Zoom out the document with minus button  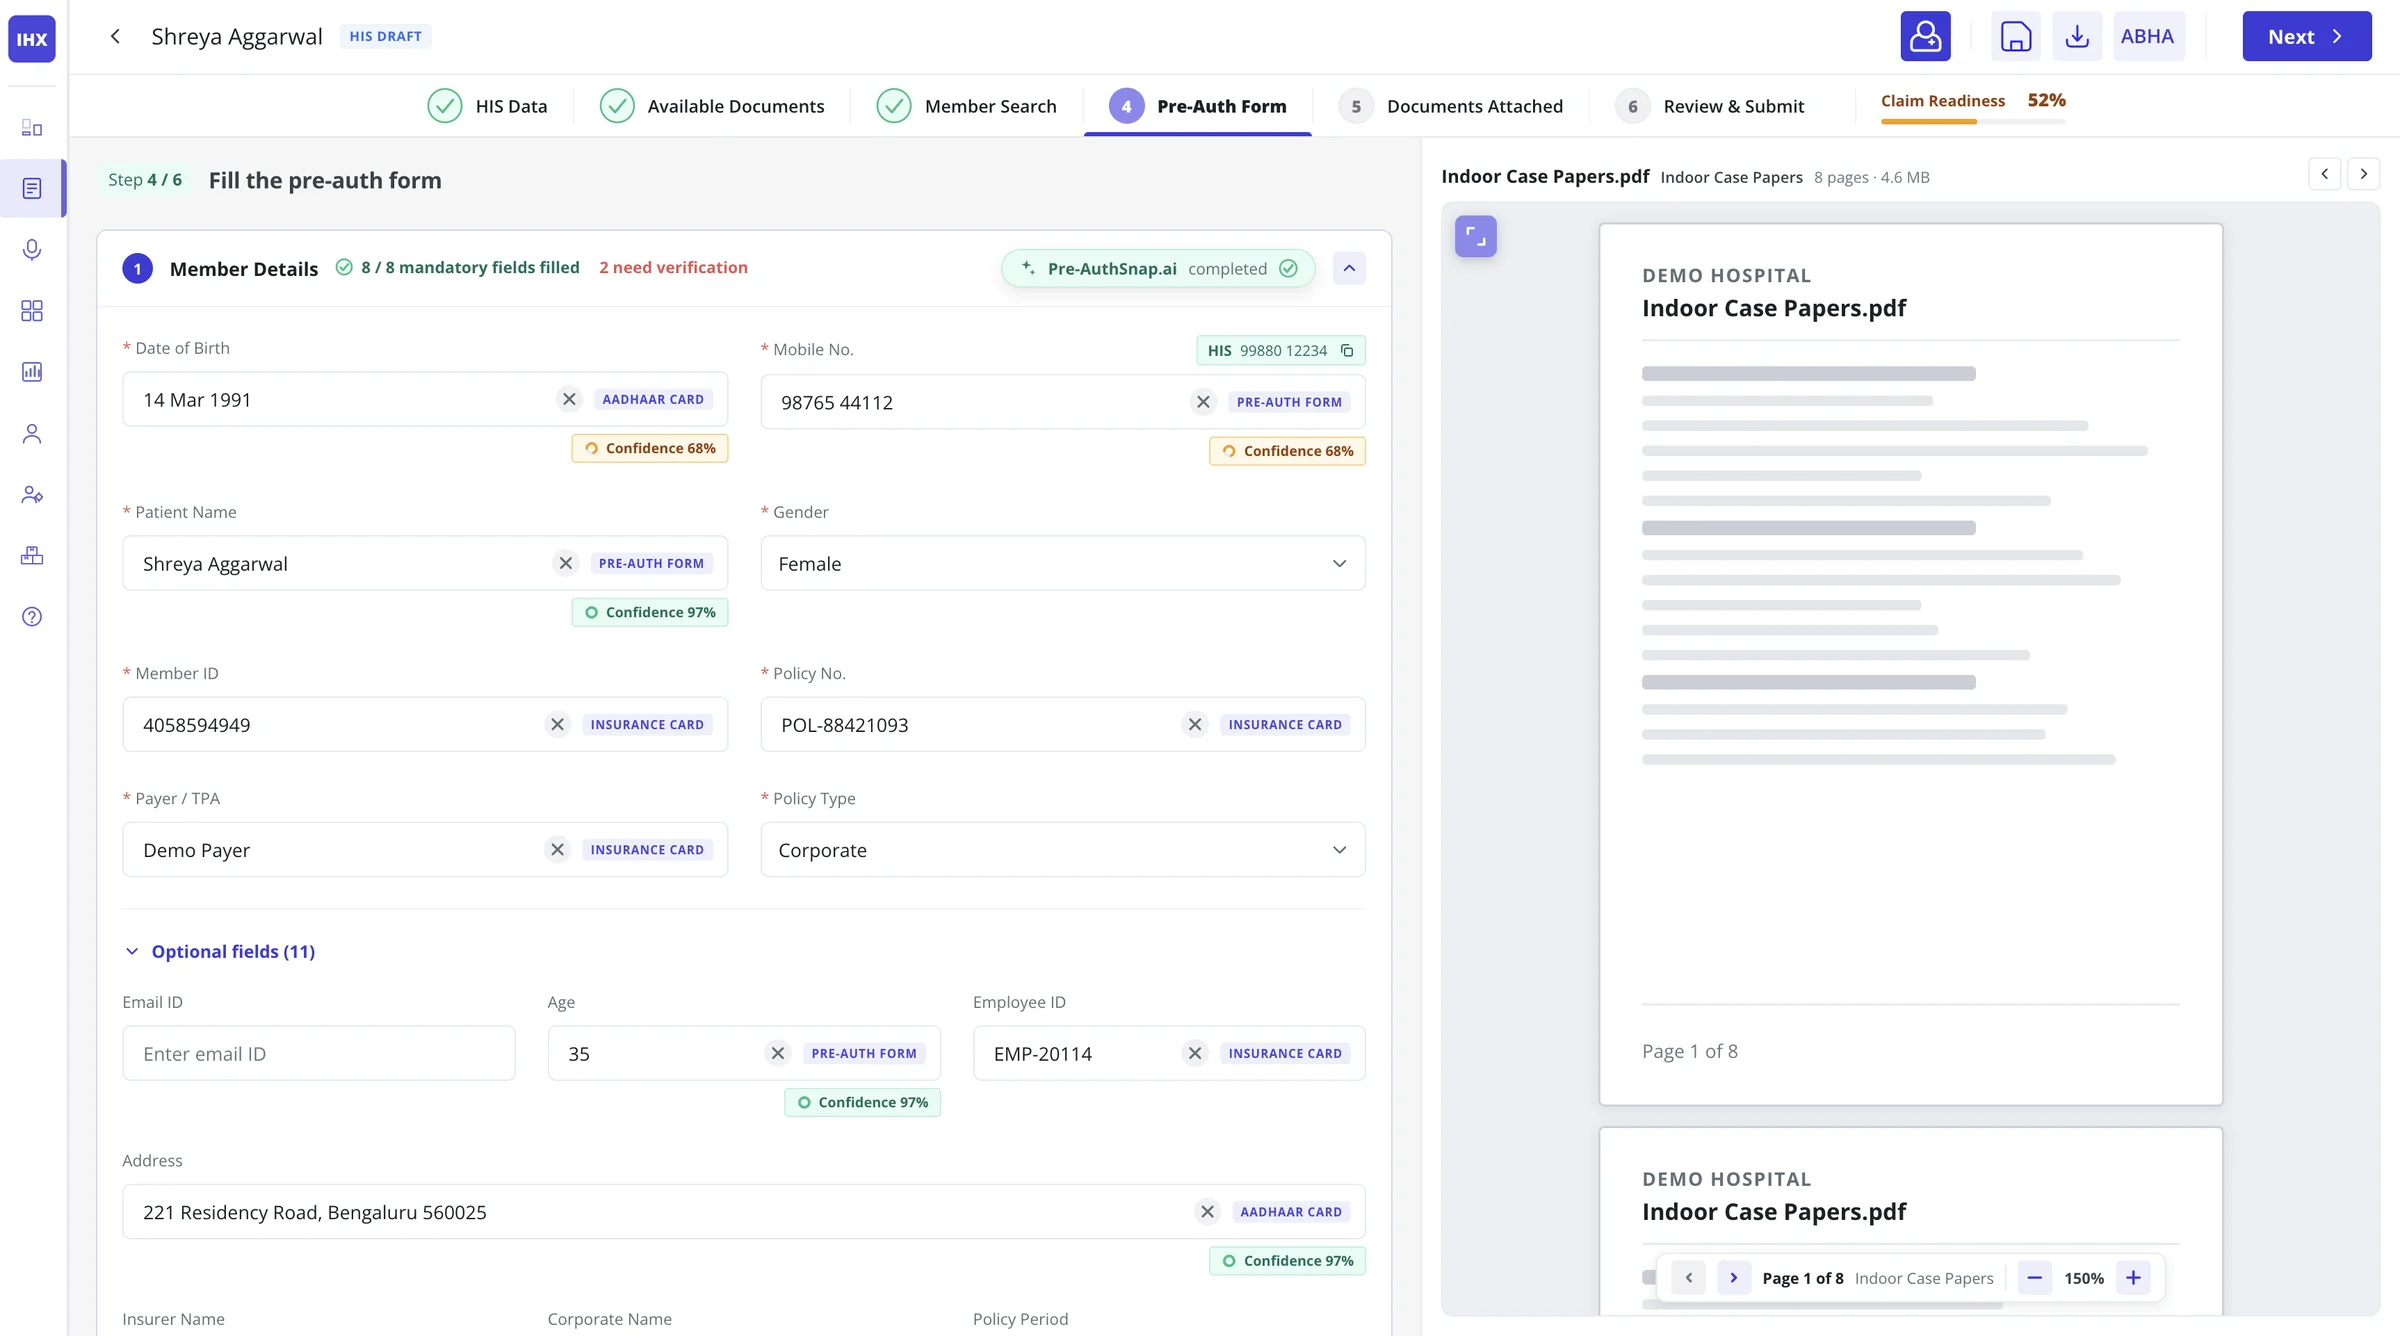click(x=2034, y=1277)
